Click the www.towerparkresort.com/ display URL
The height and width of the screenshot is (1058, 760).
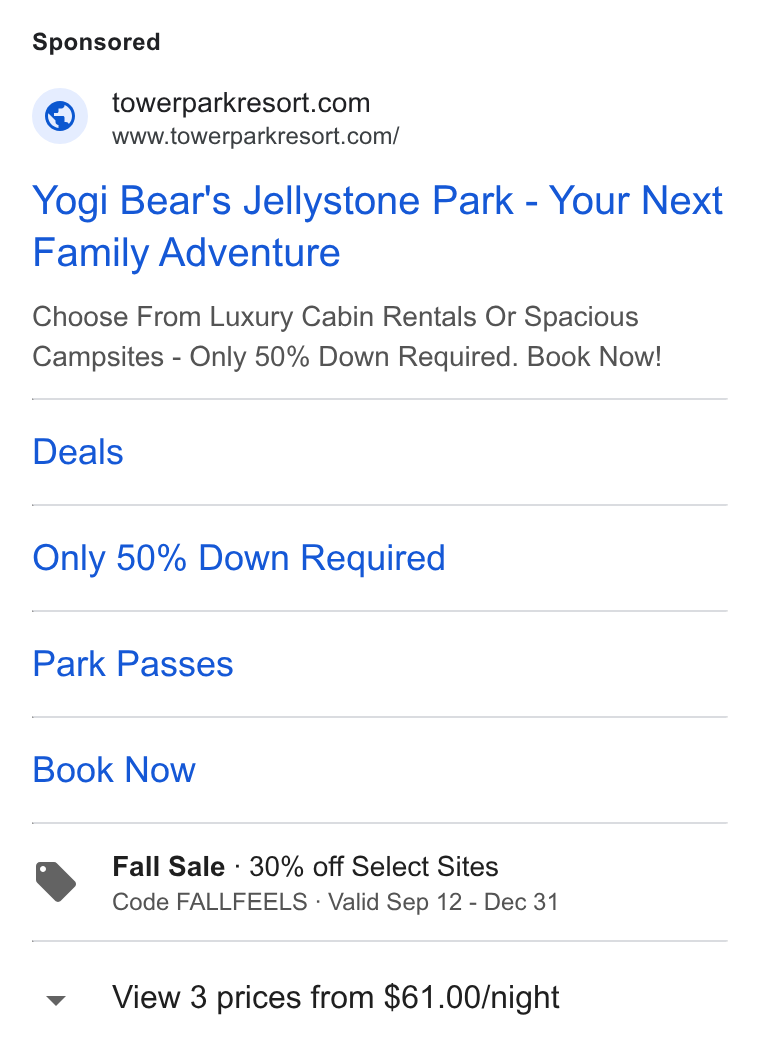[x=256, y=136]
